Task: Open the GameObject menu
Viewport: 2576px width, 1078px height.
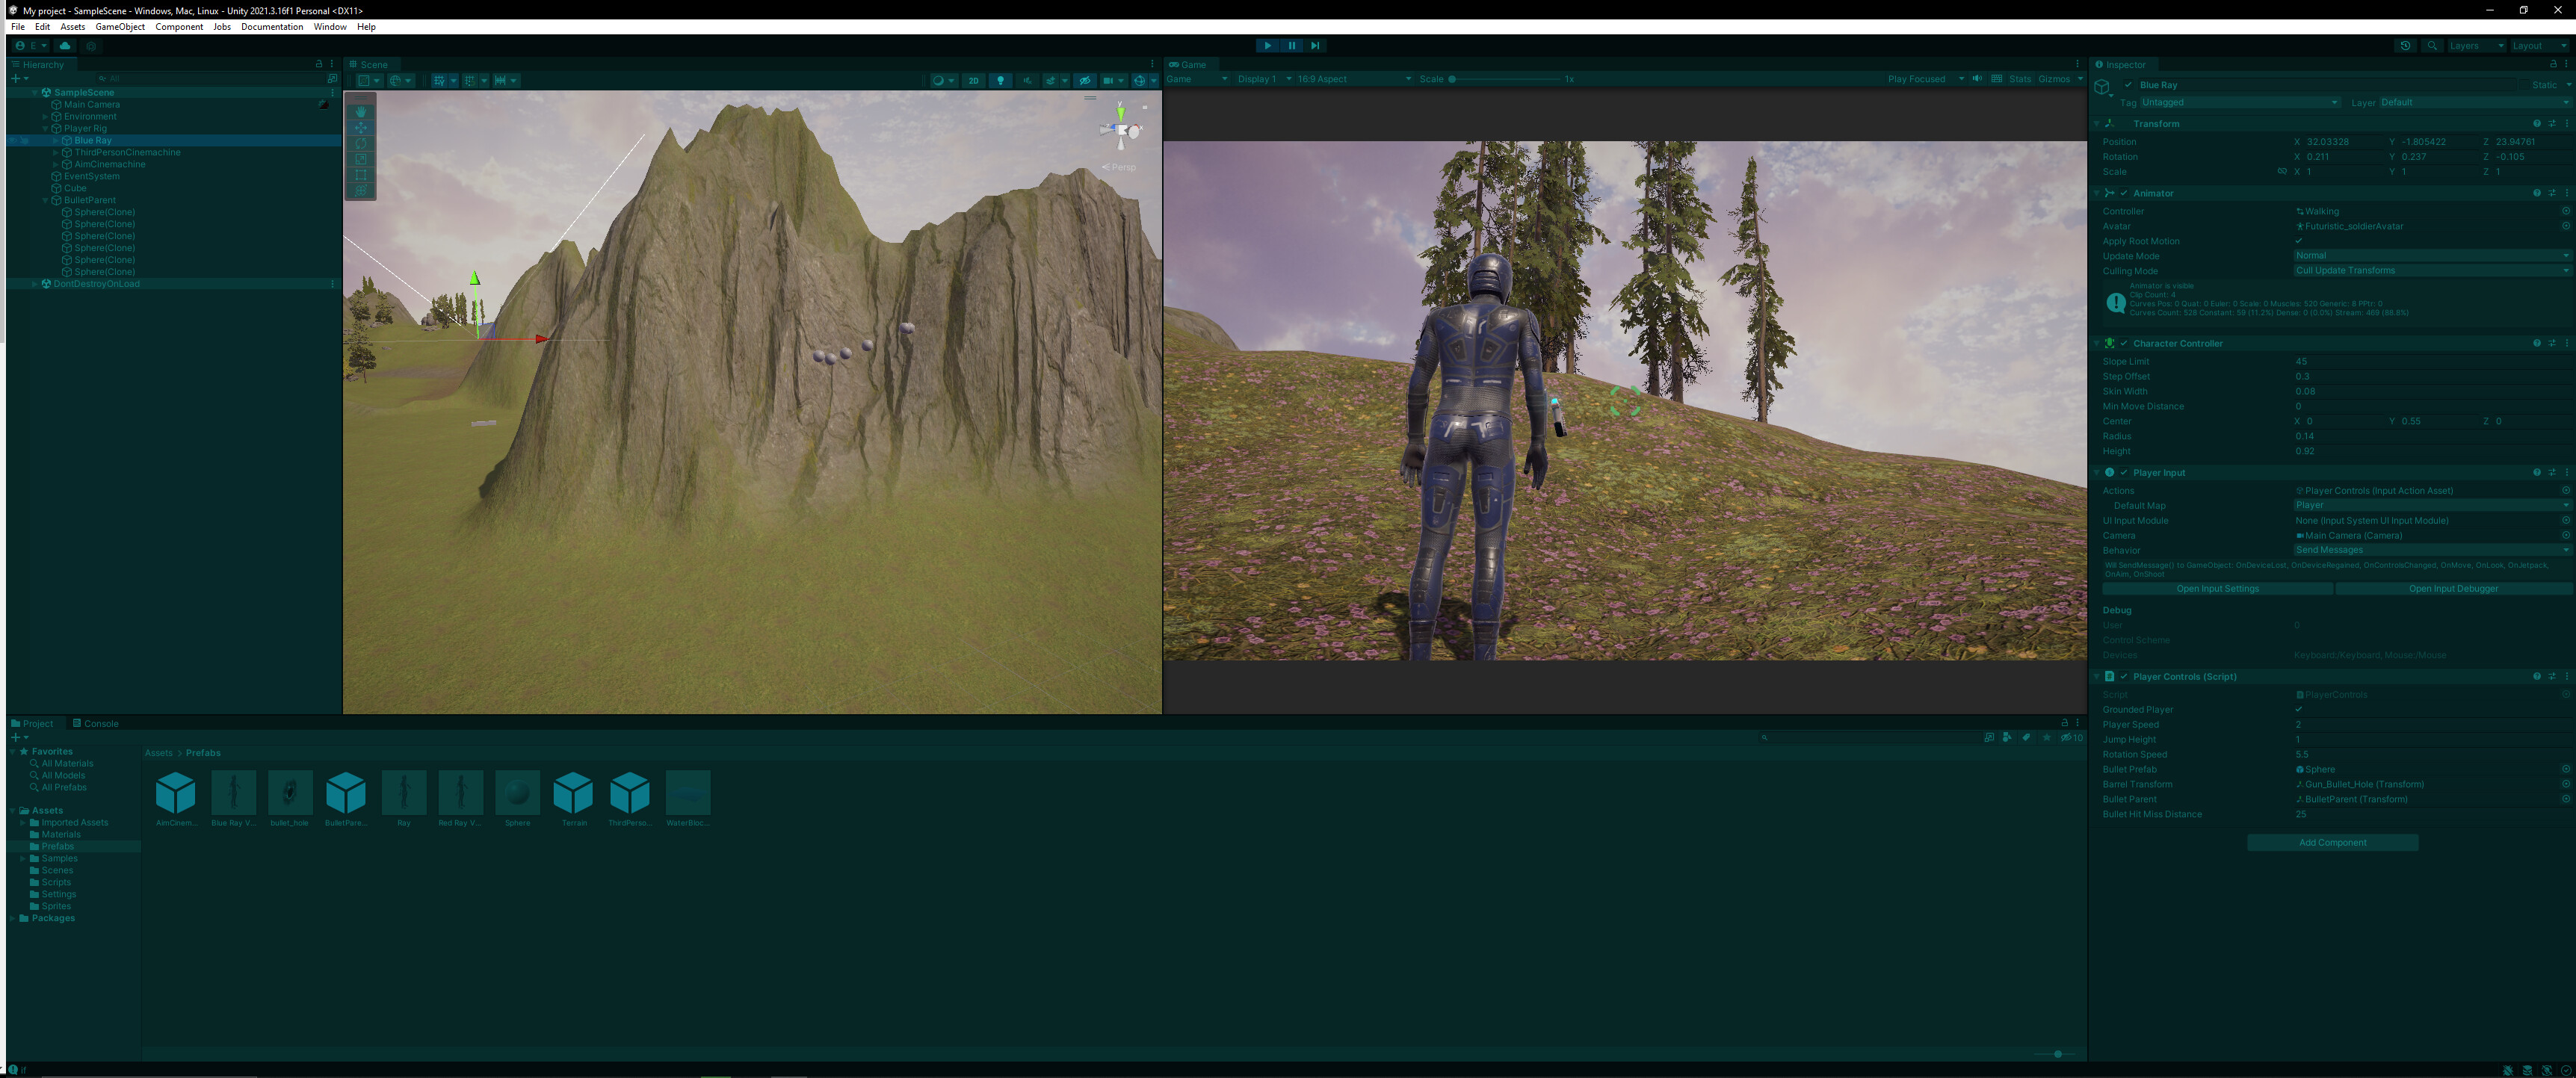Action: pos(120,27)
